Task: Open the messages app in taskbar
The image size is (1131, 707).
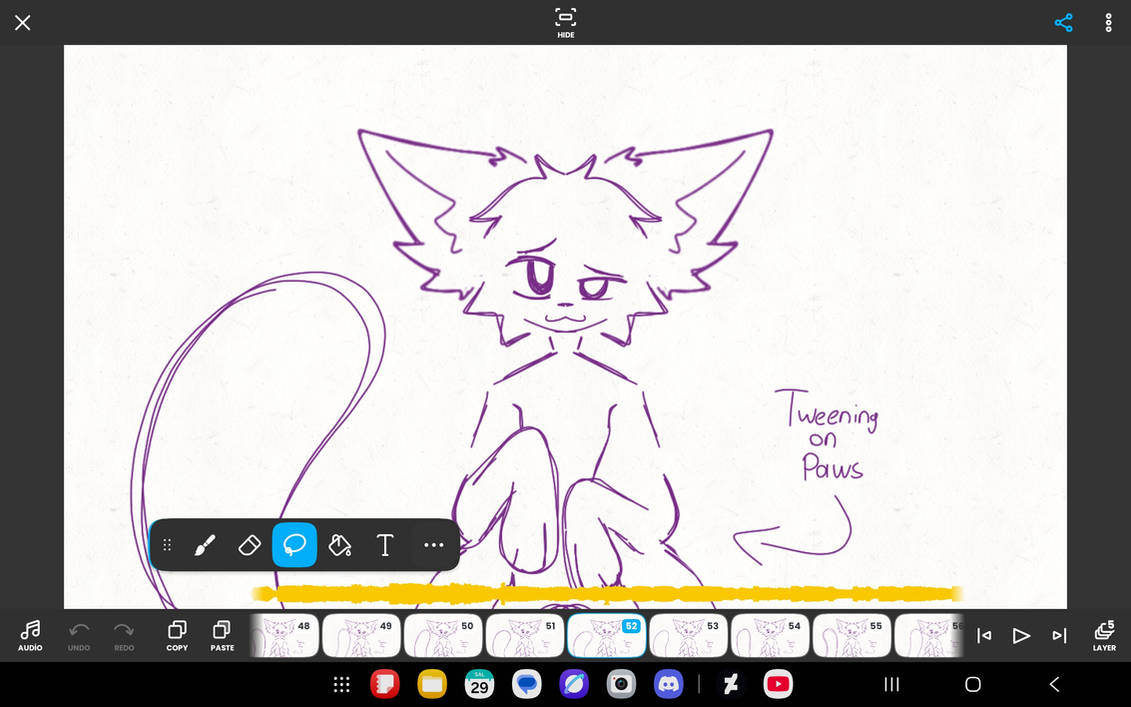Action: click(x=527, y=684)
